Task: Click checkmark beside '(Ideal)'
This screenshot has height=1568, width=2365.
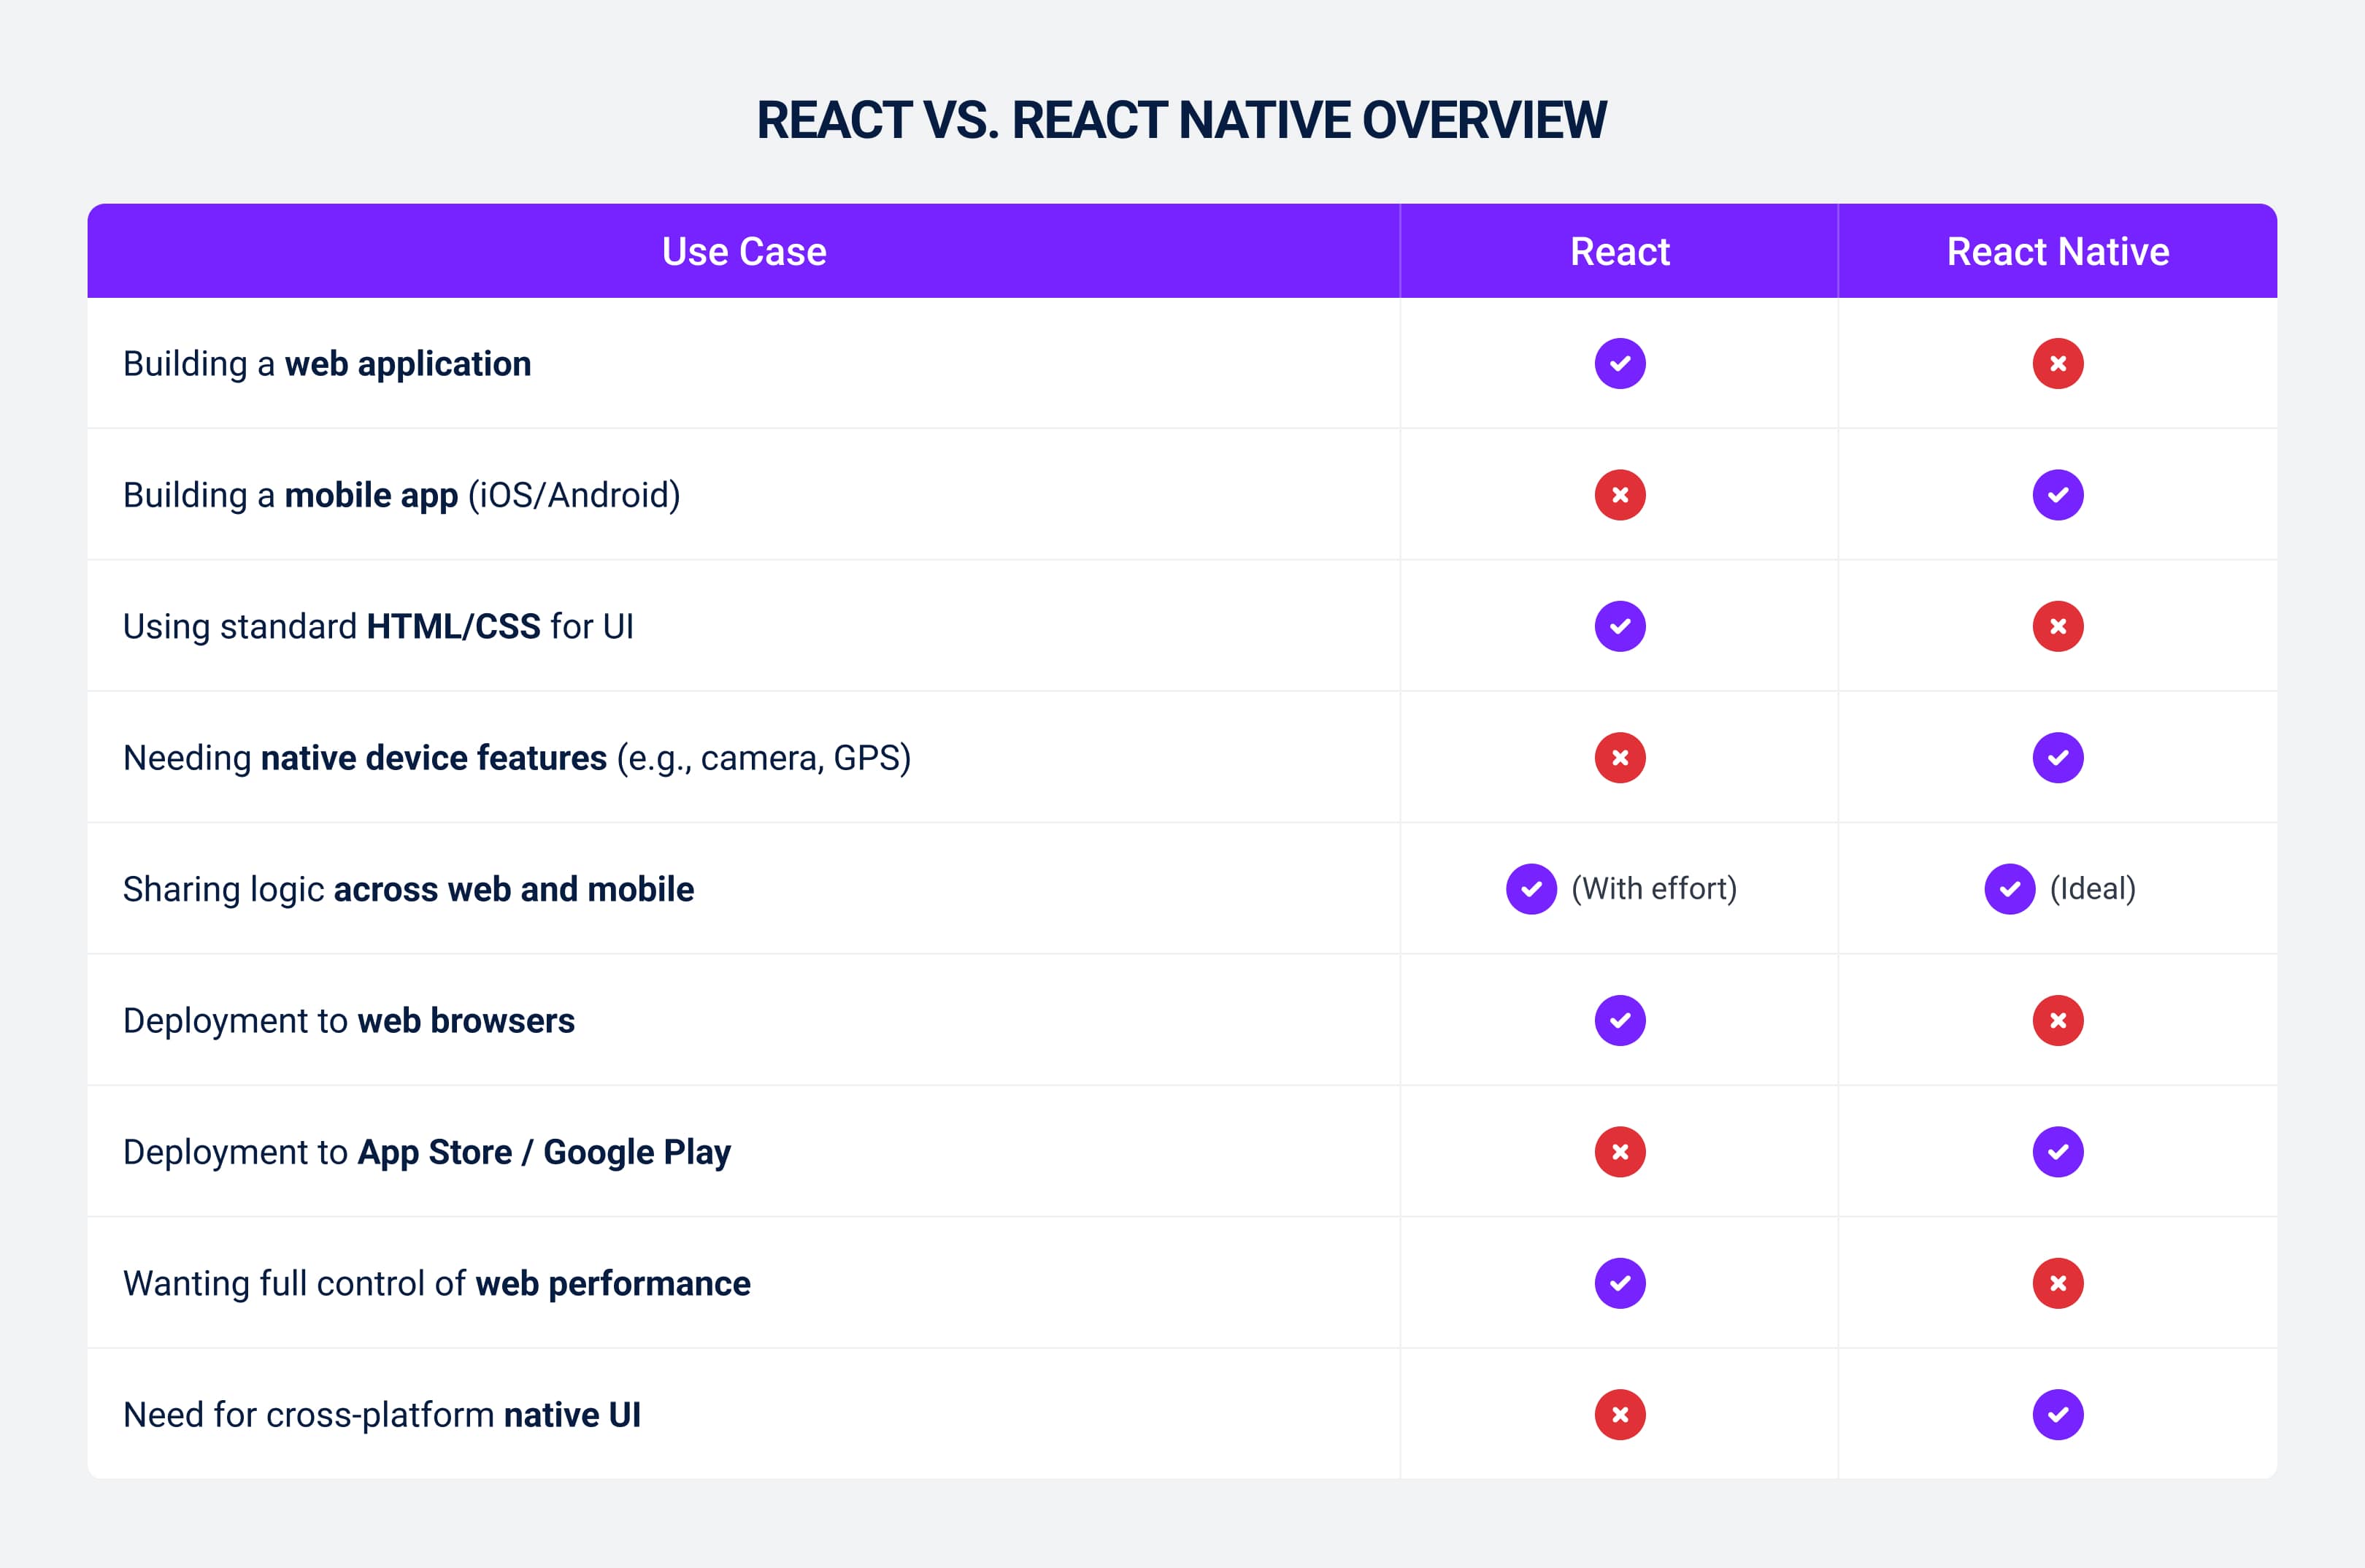Action: 2010,889
